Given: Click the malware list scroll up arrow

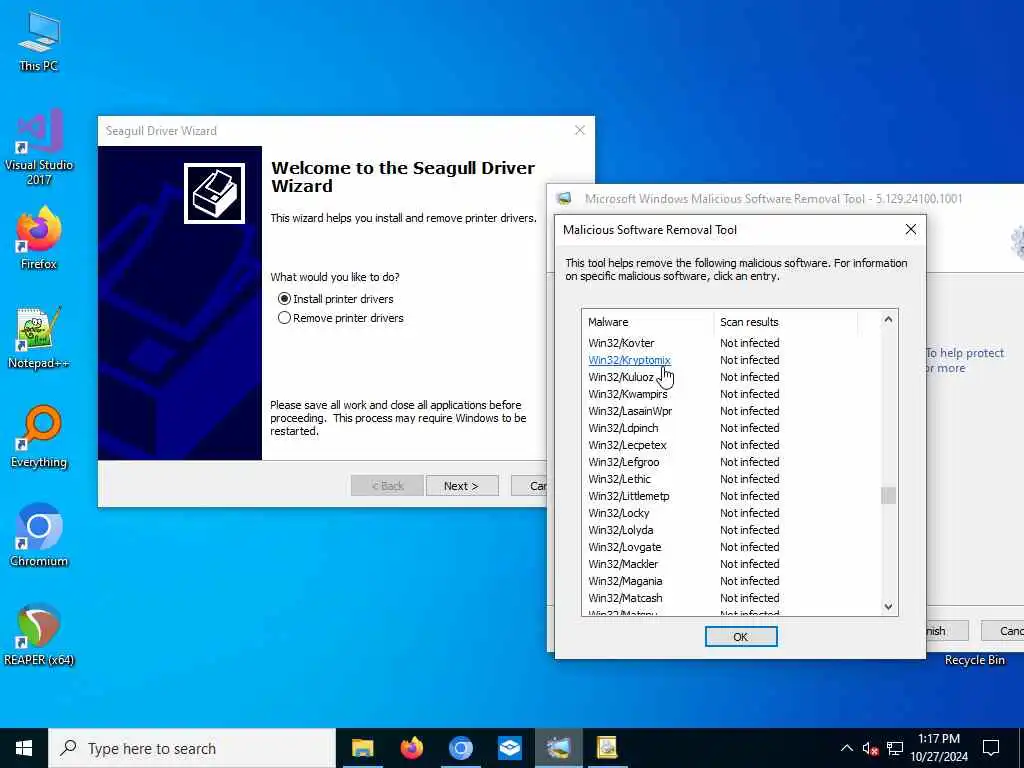Looking at the screenshot, I should pyautogui.click(x=888, y=319).
